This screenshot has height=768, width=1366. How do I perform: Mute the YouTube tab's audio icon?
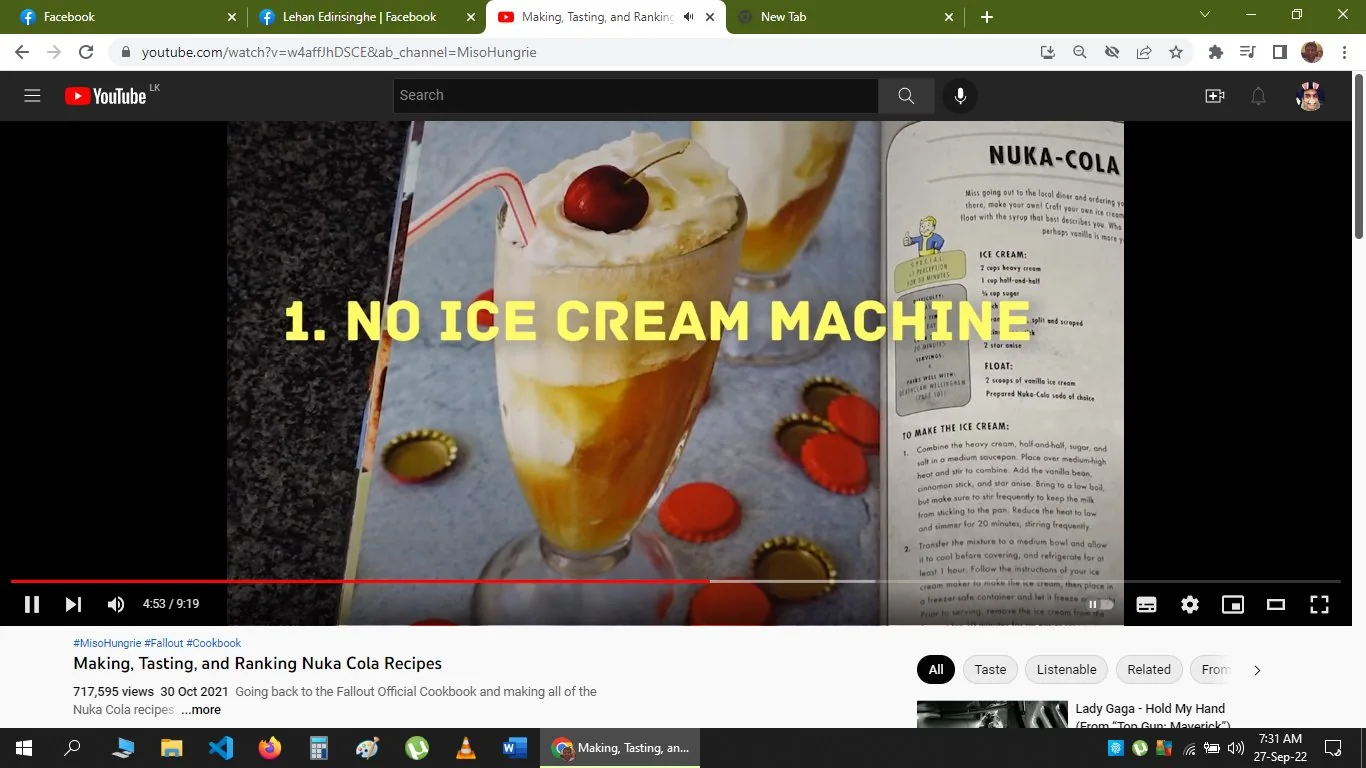pos(688,17)
